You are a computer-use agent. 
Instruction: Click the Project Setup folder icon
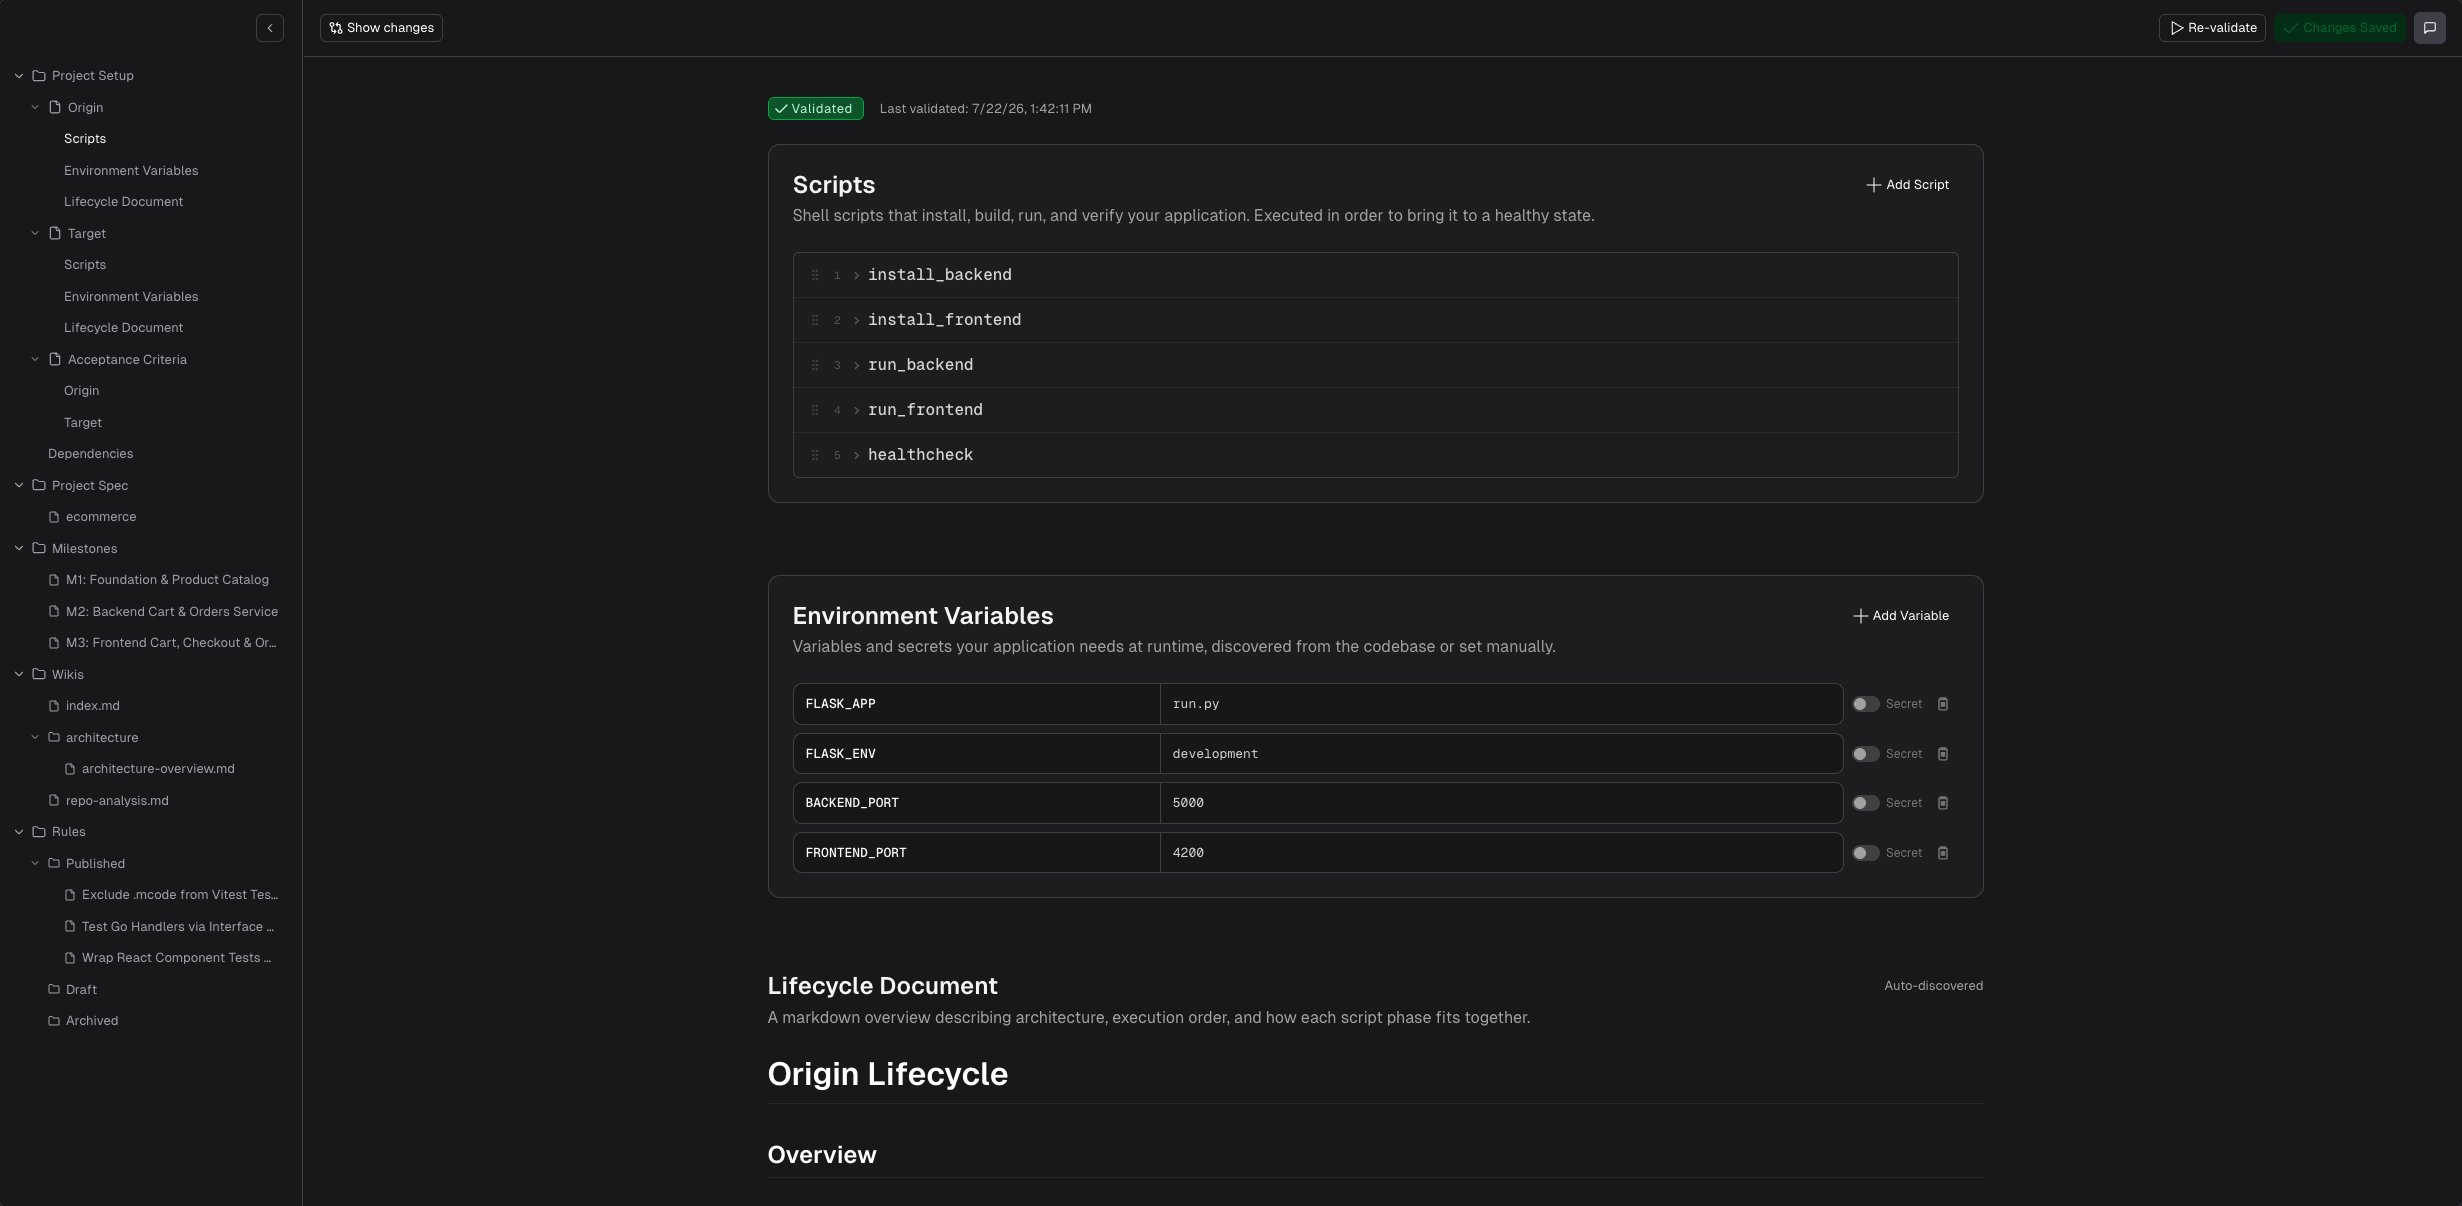coord(39,76)
